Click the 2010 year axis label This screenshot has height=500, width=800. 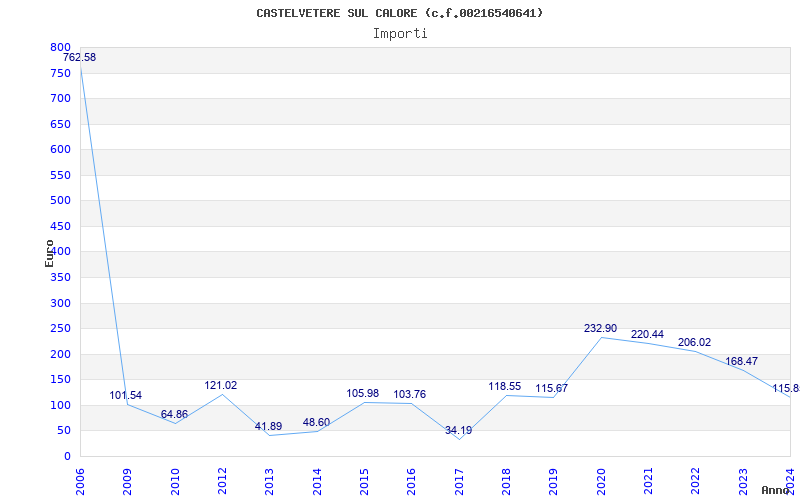pos(175,482)
